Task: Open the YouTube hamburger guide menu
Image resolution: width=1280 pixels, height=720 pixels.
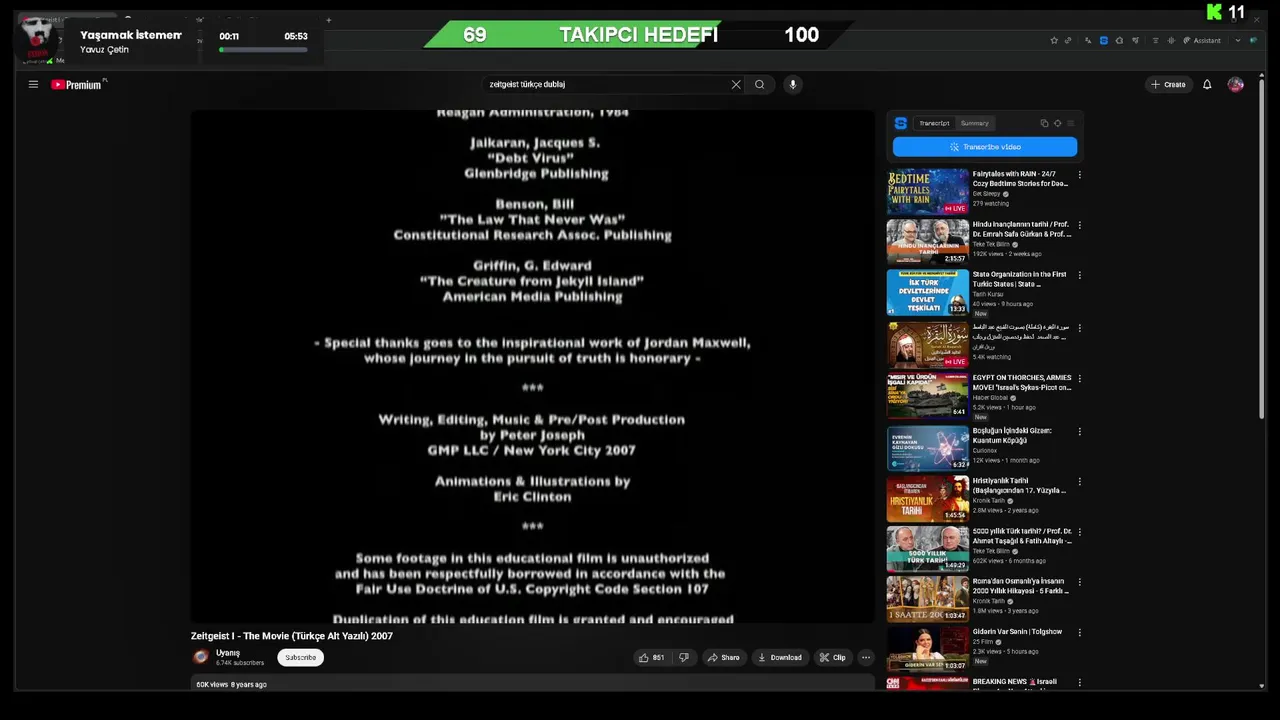Action: click(x=33, y=85)
